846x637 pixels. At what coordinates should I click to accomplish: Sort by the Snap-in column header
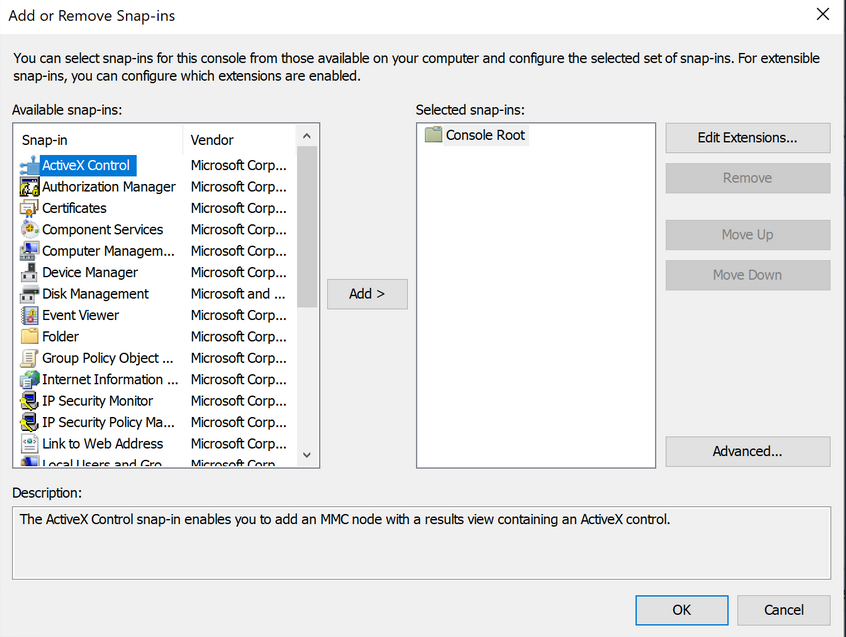point(98,140)
